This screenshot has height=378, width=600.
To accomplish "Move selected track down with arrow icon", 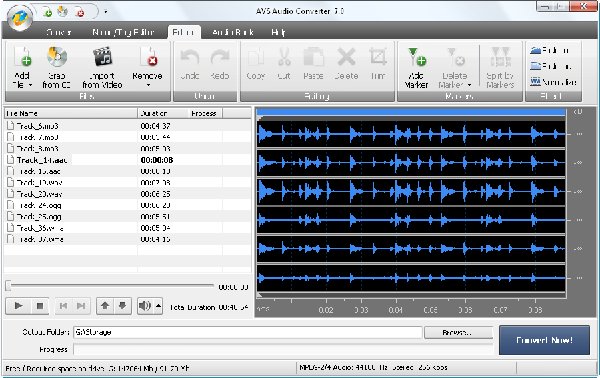I will point(122,306).
